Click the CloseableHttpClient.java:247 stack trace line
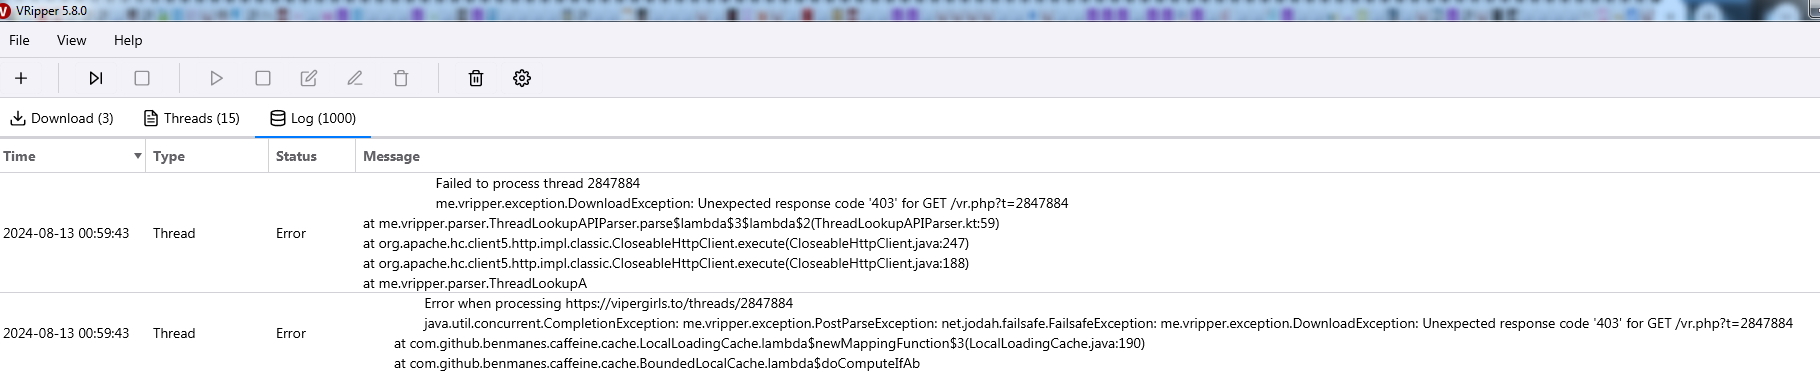 coord(666,243)
